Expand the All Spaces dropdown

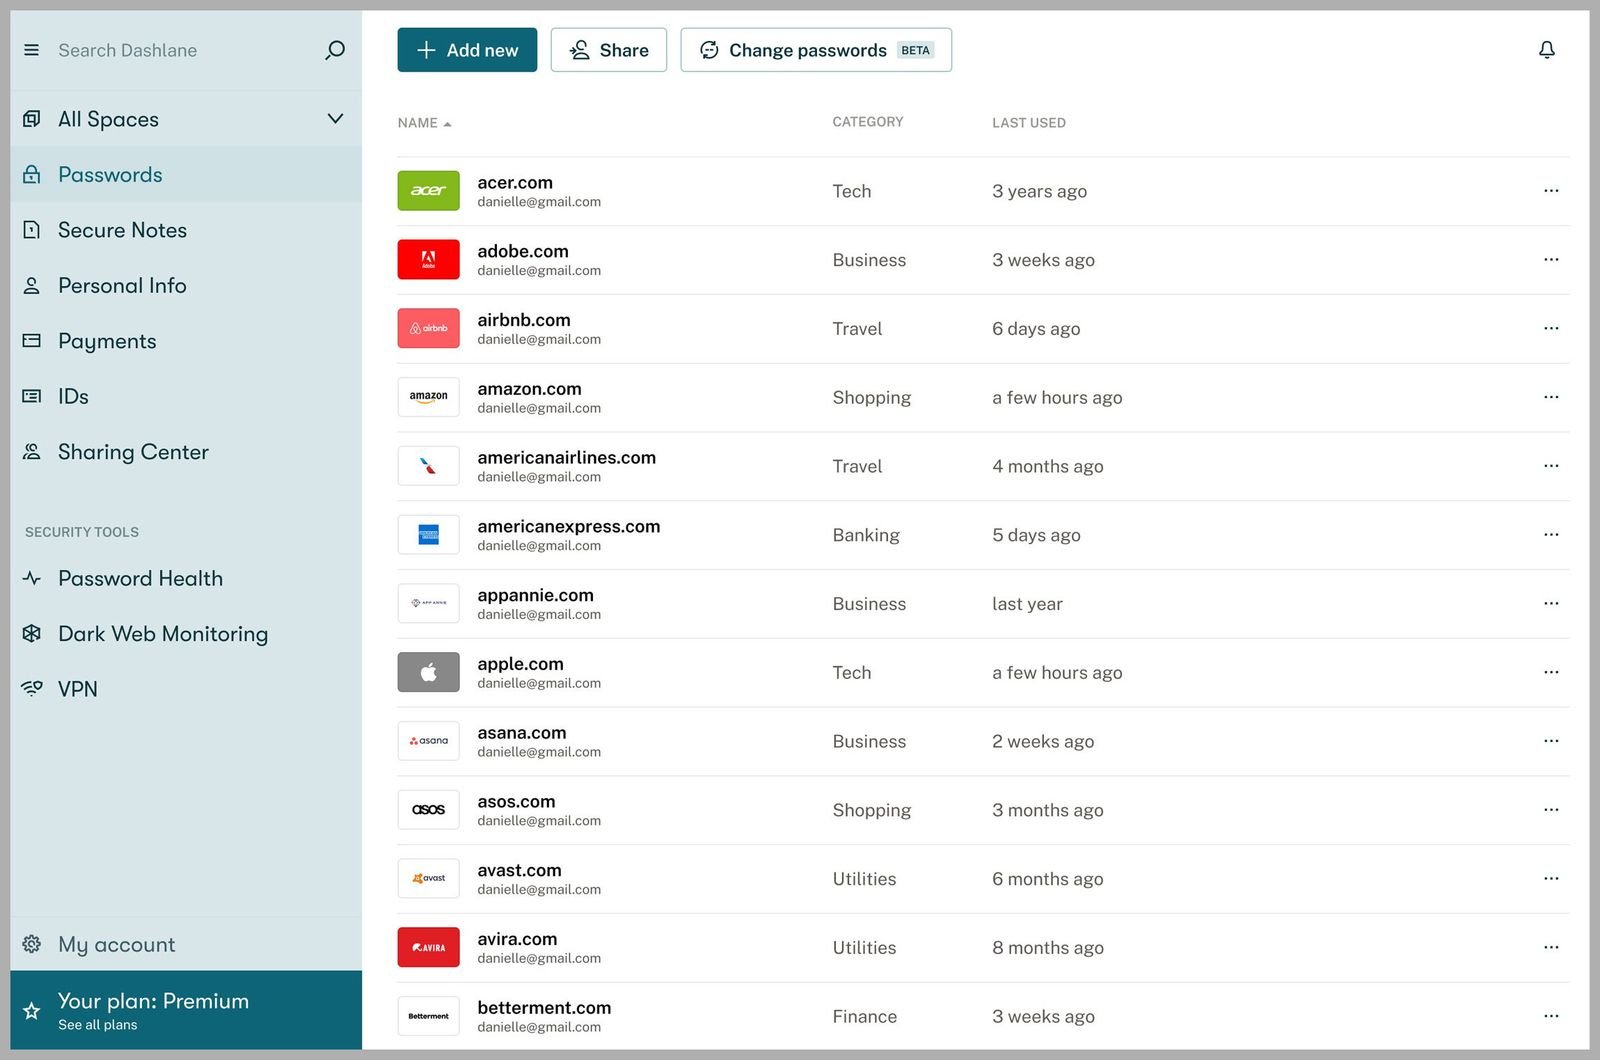point(335,119)
